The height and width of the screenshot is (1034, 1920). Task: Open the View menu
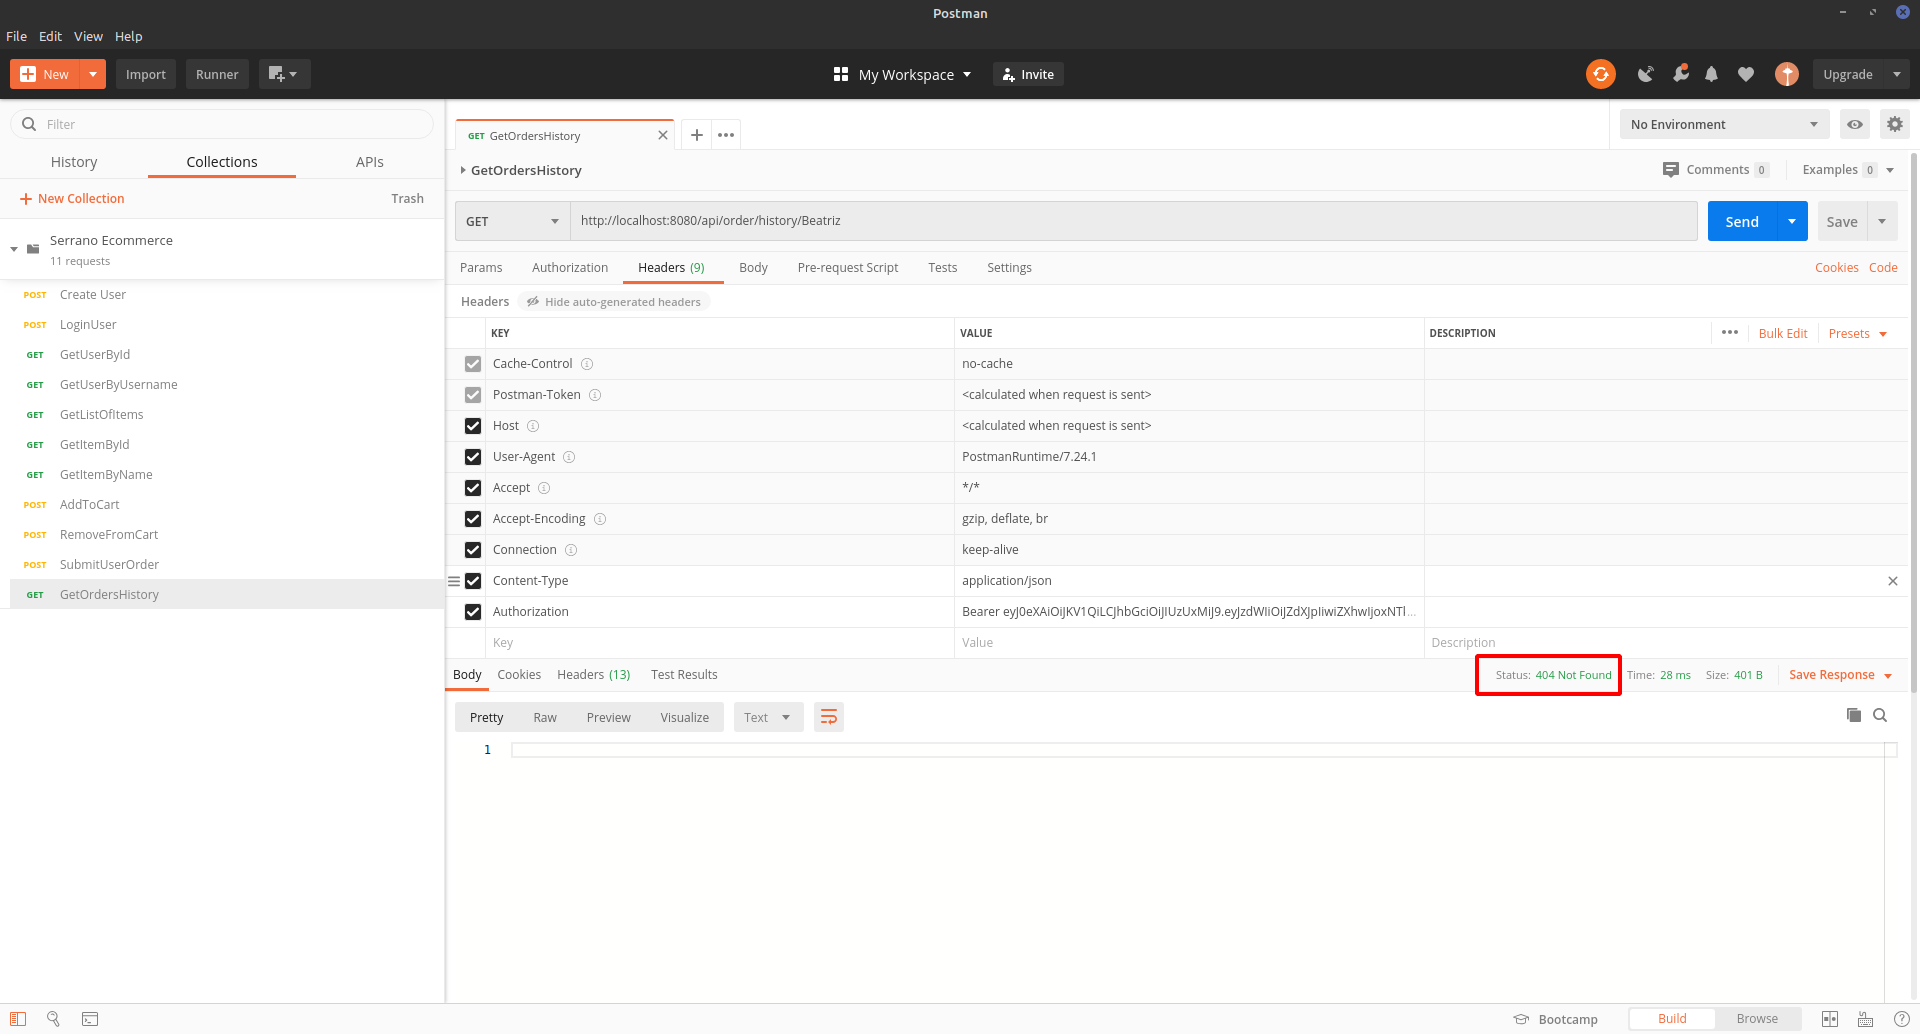(x=88, y=36)
